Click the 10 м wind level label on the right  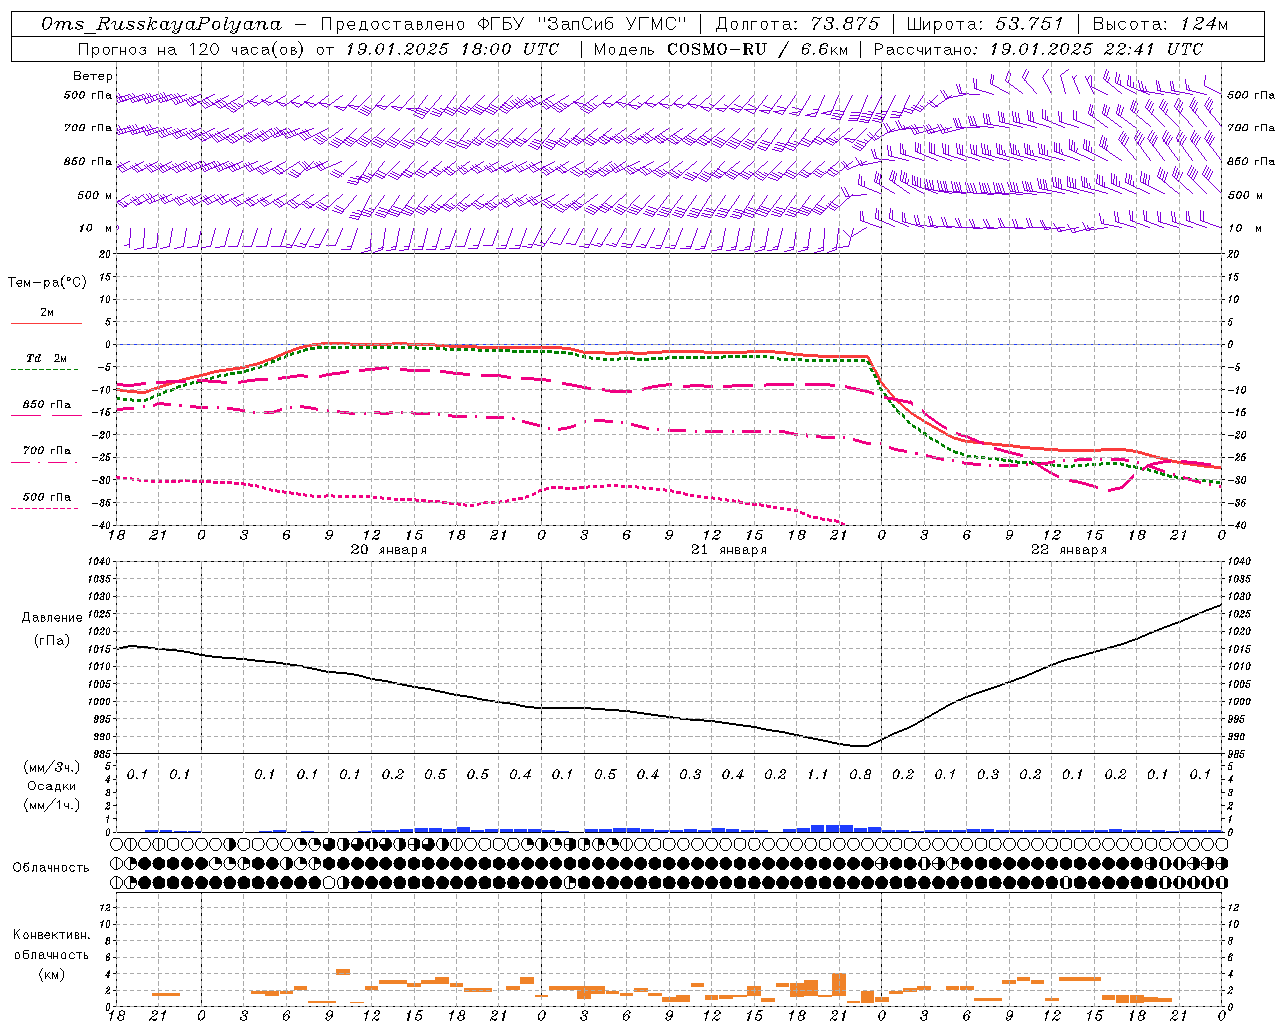point(1244,228)
